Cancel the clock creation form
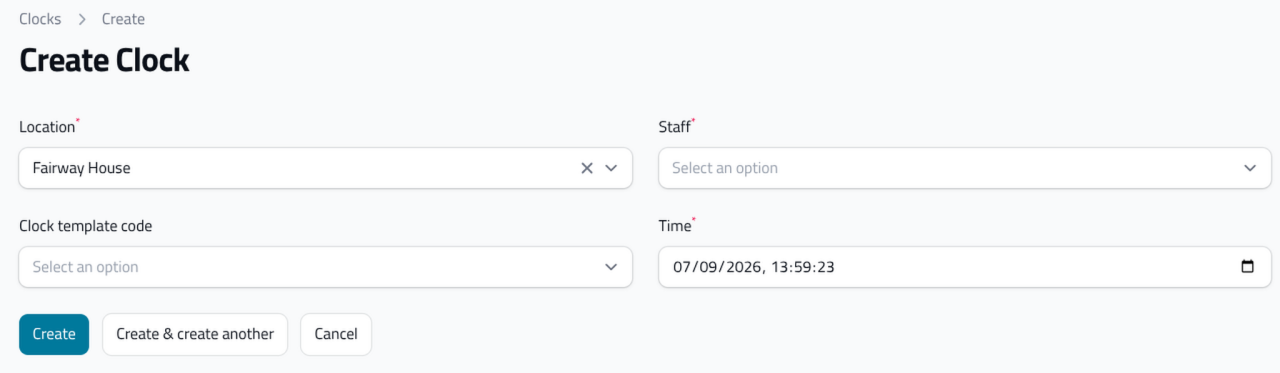The height and width of the screenshot is (373, 1280). tap(336, 334)
